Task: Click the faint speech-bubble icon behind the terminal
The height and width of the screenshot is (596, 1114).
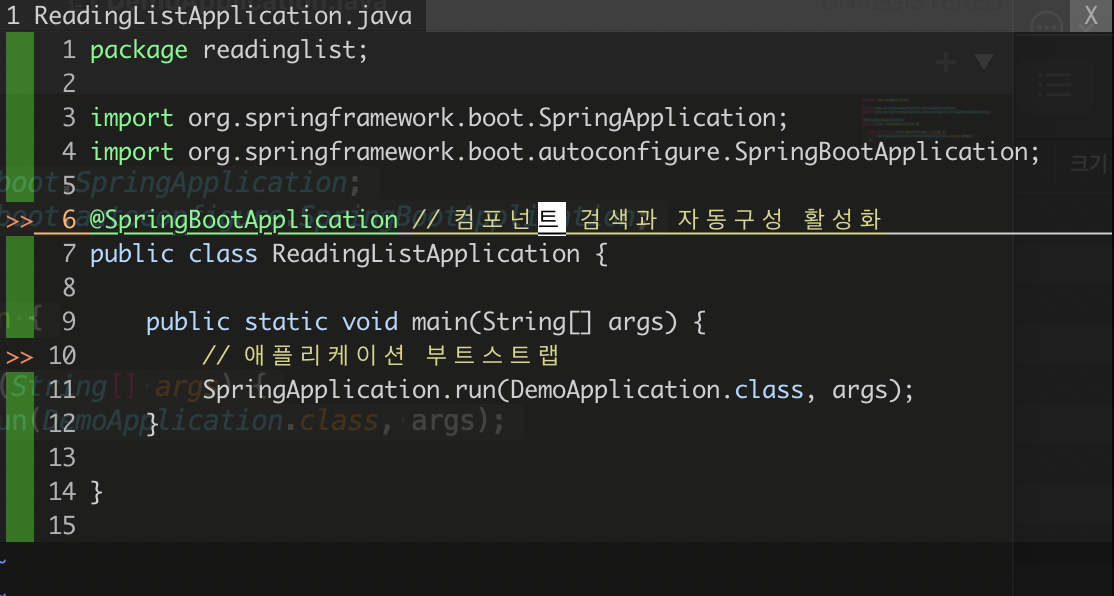Action: tap(1045, 27)
